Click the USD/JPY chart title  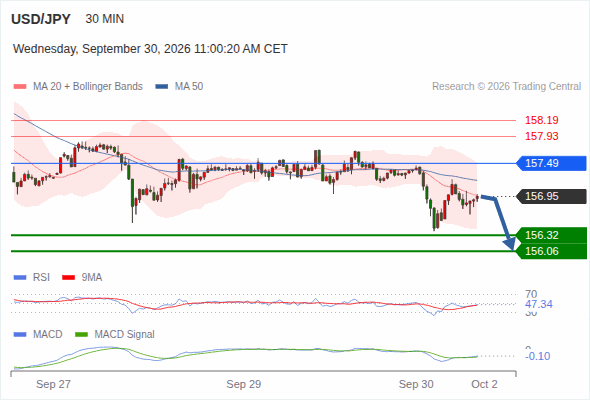41,19
